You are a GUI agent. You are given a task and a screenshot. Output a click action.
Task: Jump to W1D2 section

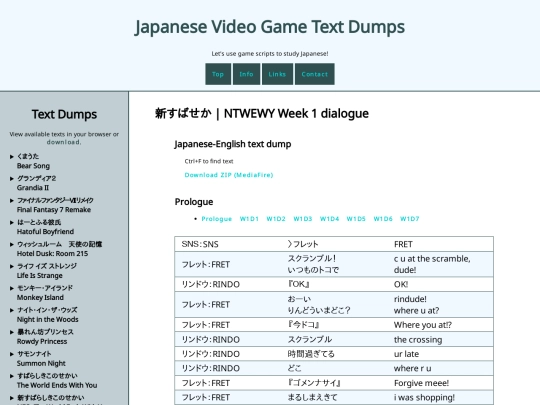pos(276,219)
